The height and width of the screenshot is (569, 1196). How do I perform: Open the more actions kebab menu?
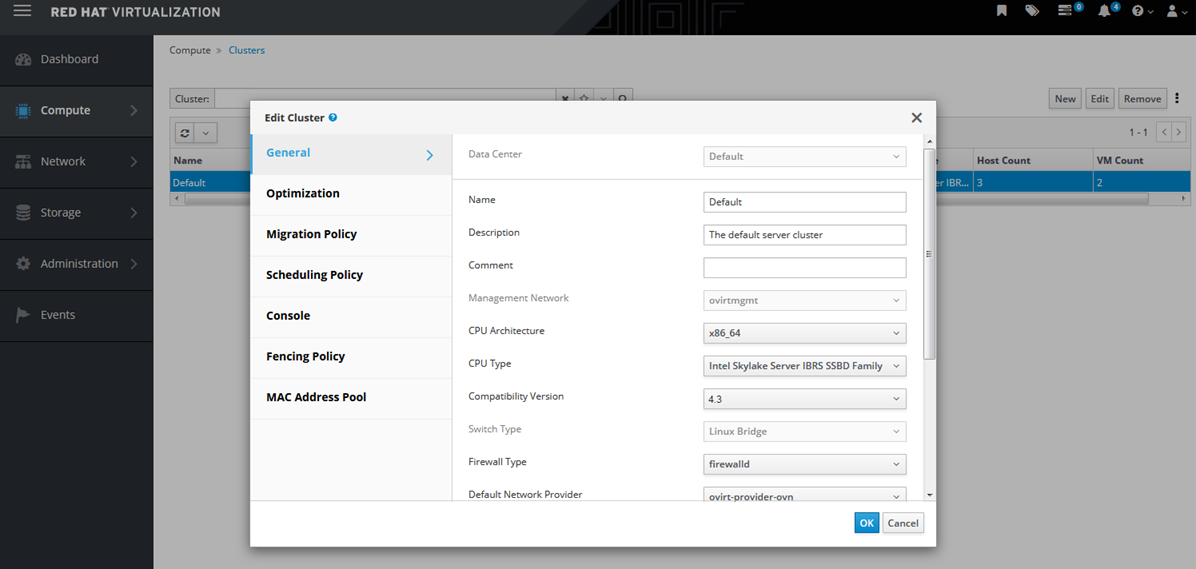pyautogui.click(x=1177, y=98)
